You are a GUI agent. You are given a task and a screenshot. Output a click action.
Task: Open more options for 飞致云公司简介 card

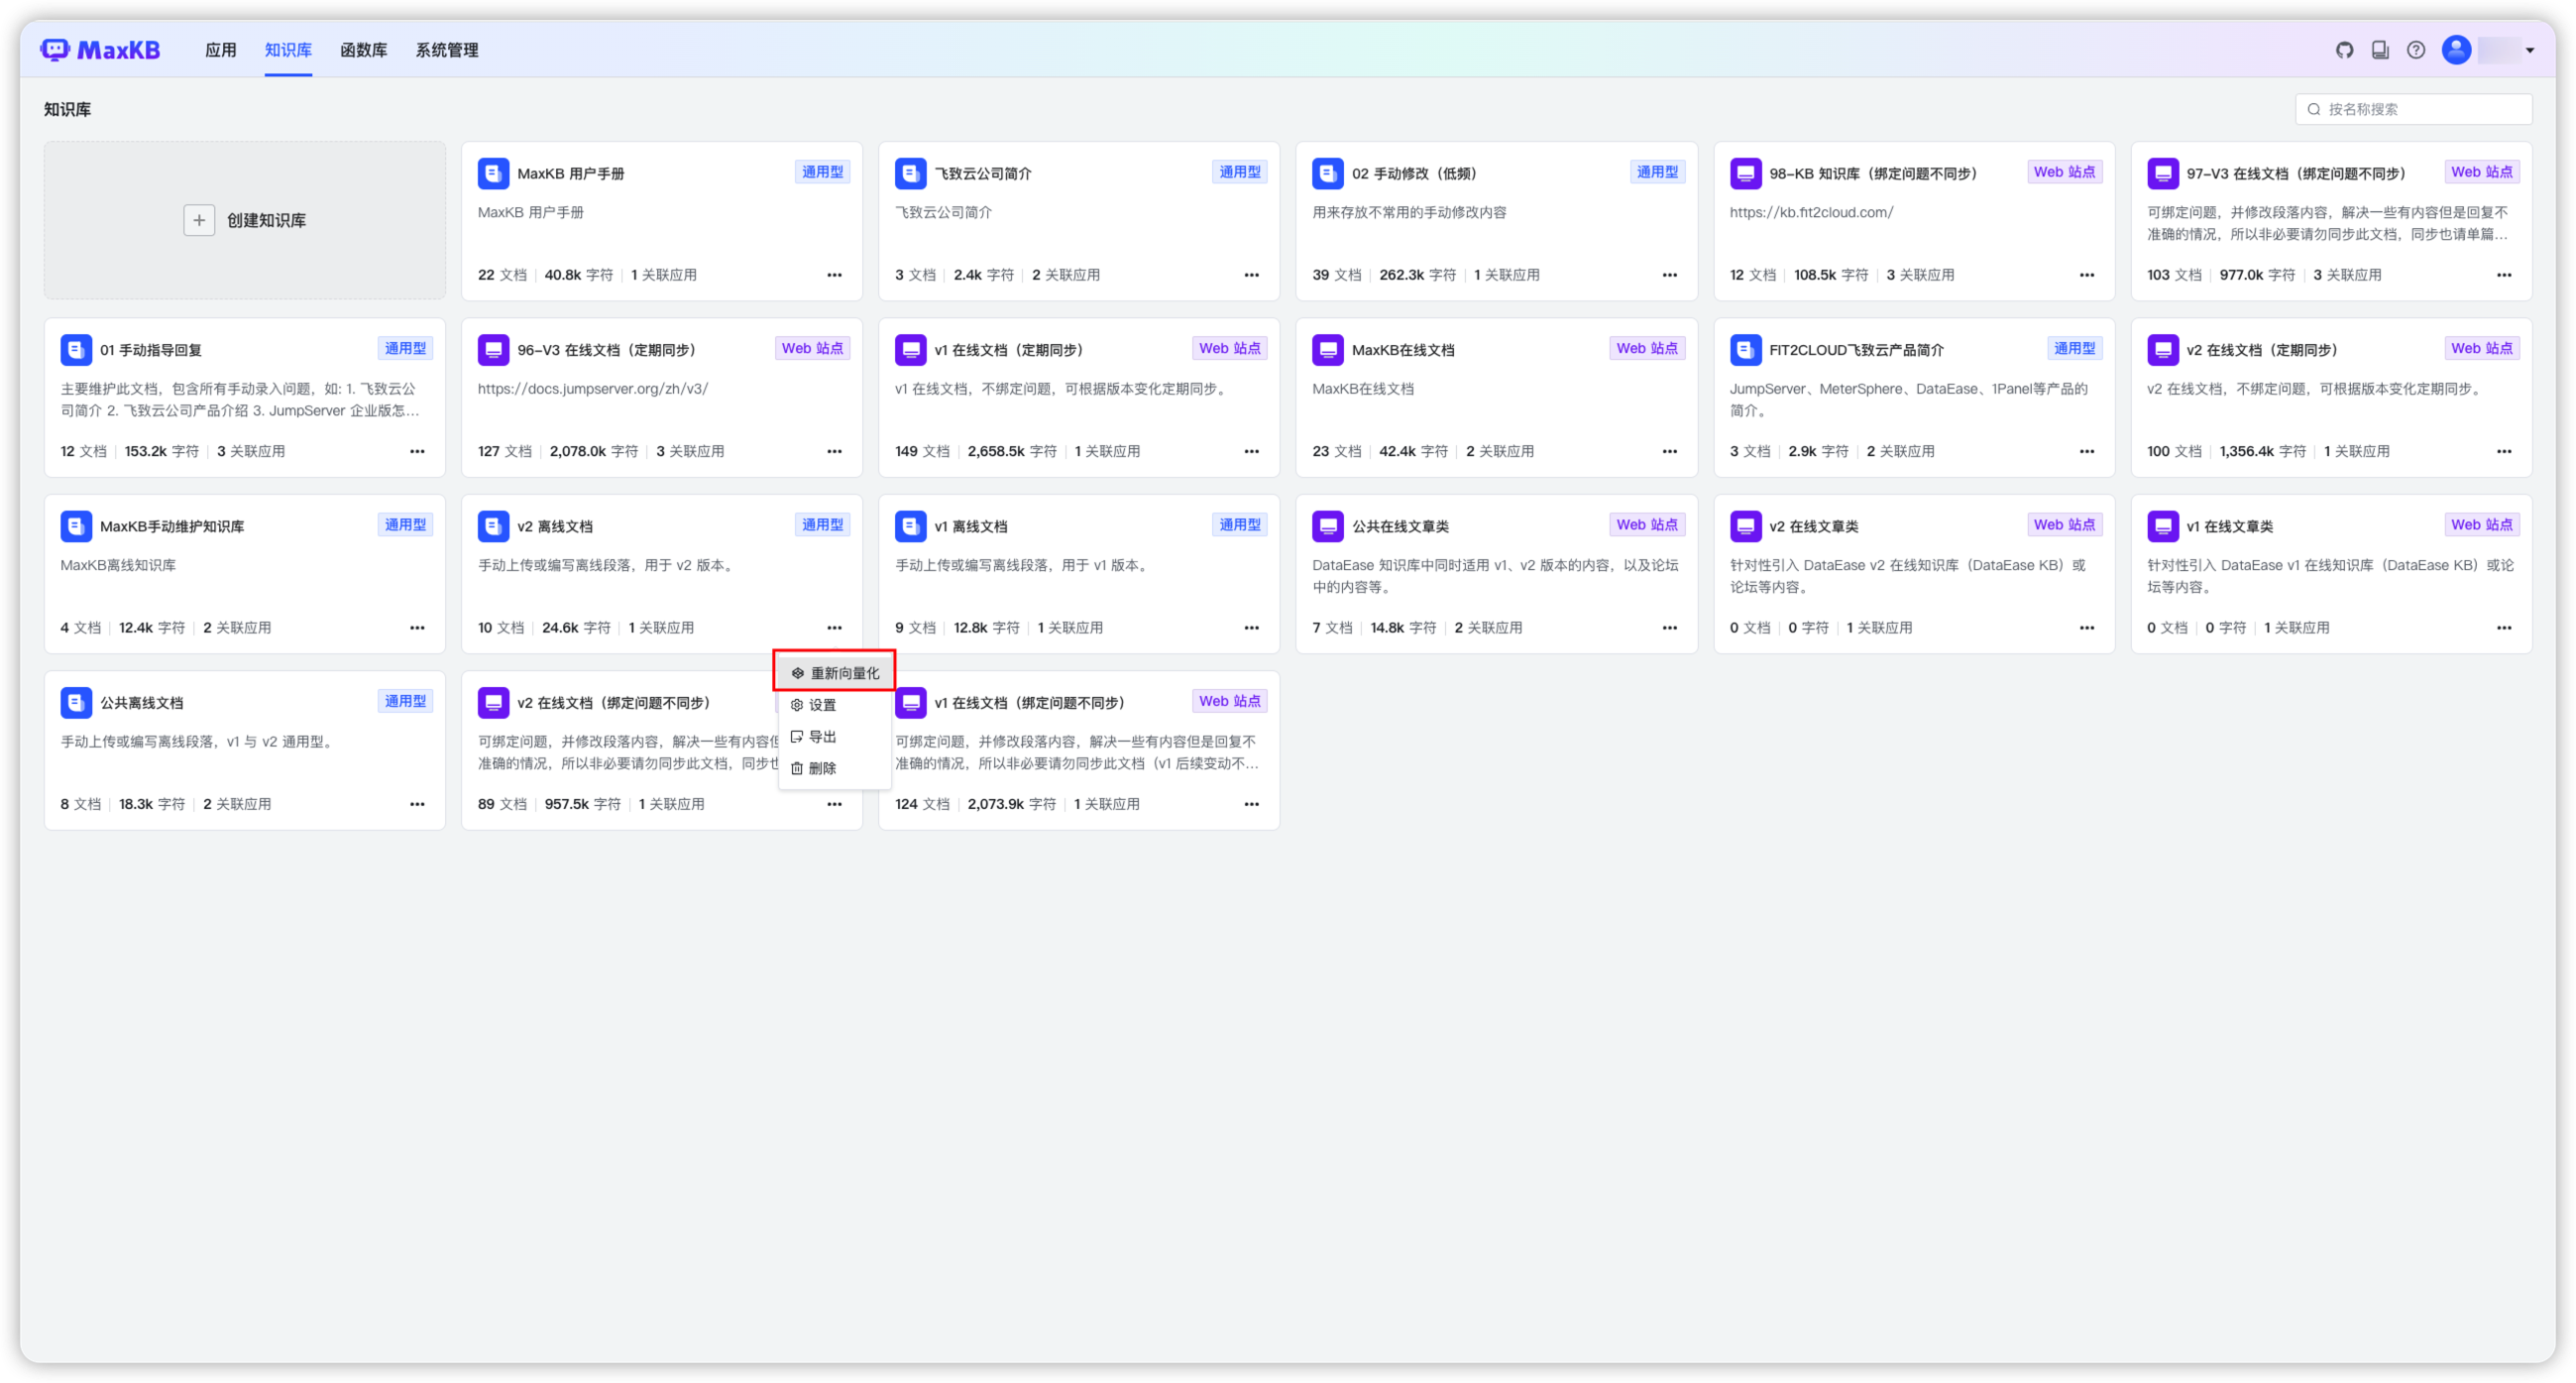pyautogui.click(x=1251, y=275)
